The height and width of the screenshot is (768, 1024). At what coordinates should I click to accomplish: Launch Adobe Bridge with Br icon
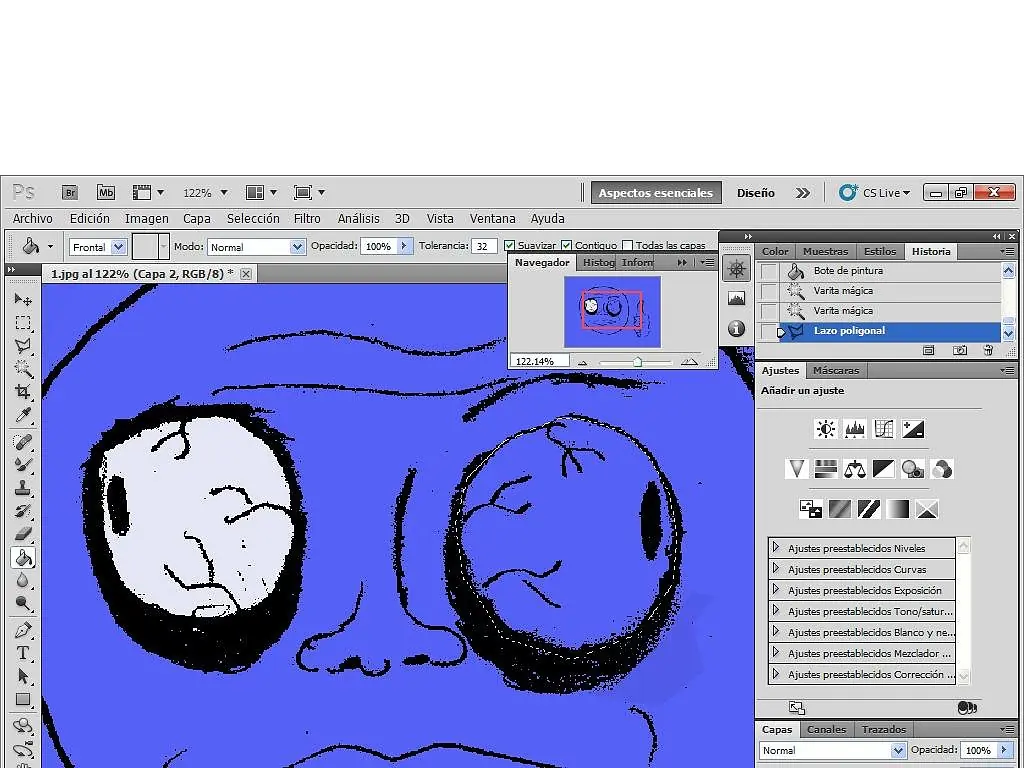tap(70, 193)
